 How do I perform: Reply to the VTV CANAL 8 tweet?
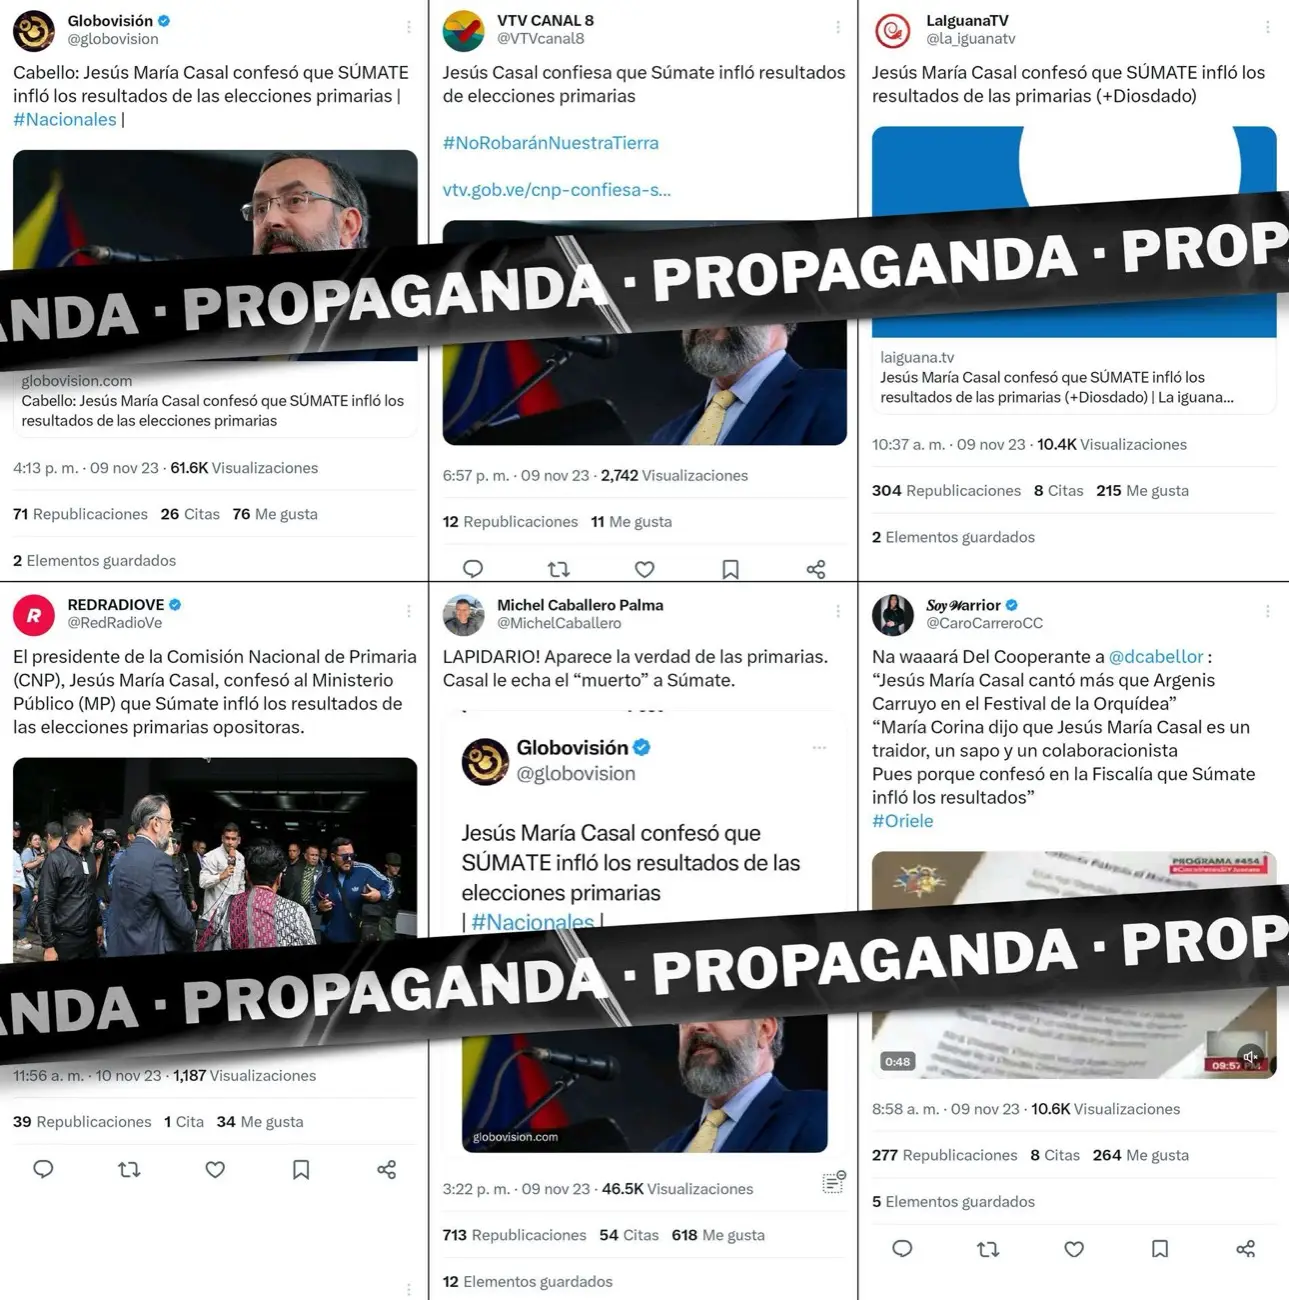tap(473, 569)
